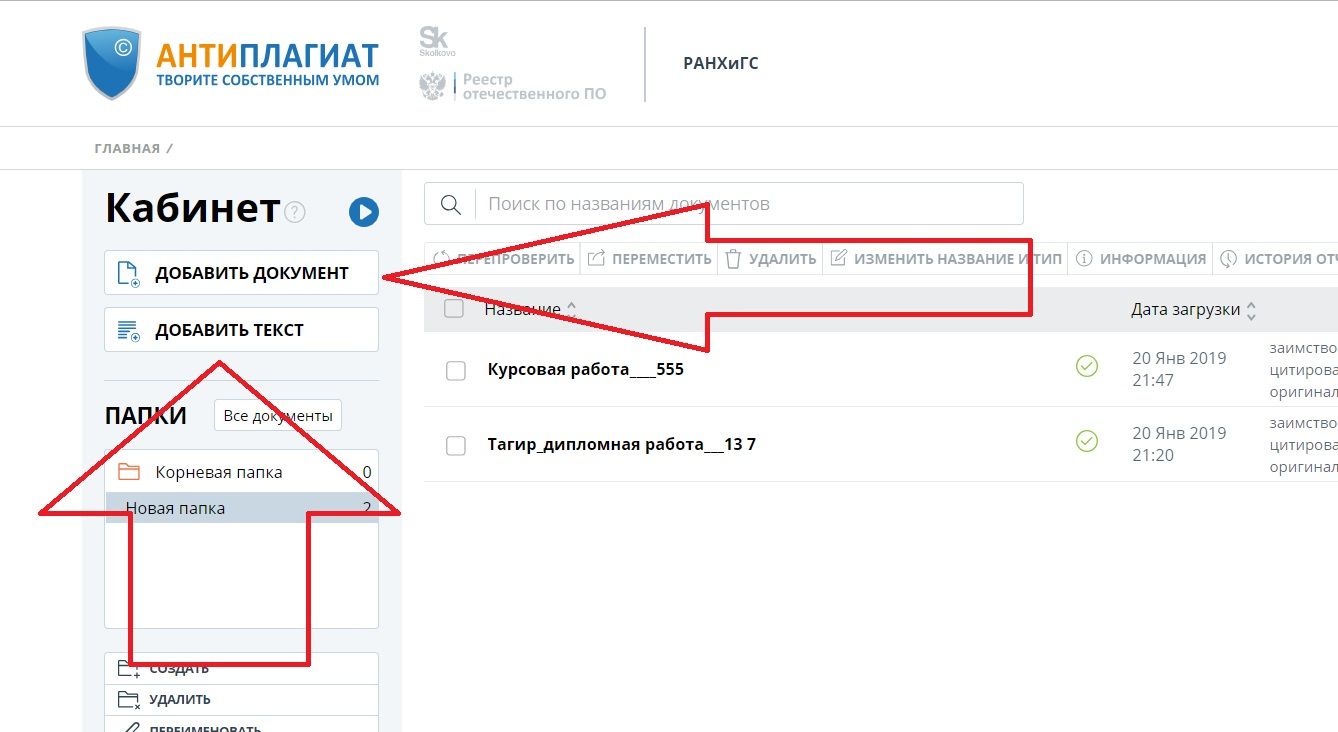1338x732 pixels.
Task: Click the green check status for Курсовая работа
Action: pos(1086,366)
